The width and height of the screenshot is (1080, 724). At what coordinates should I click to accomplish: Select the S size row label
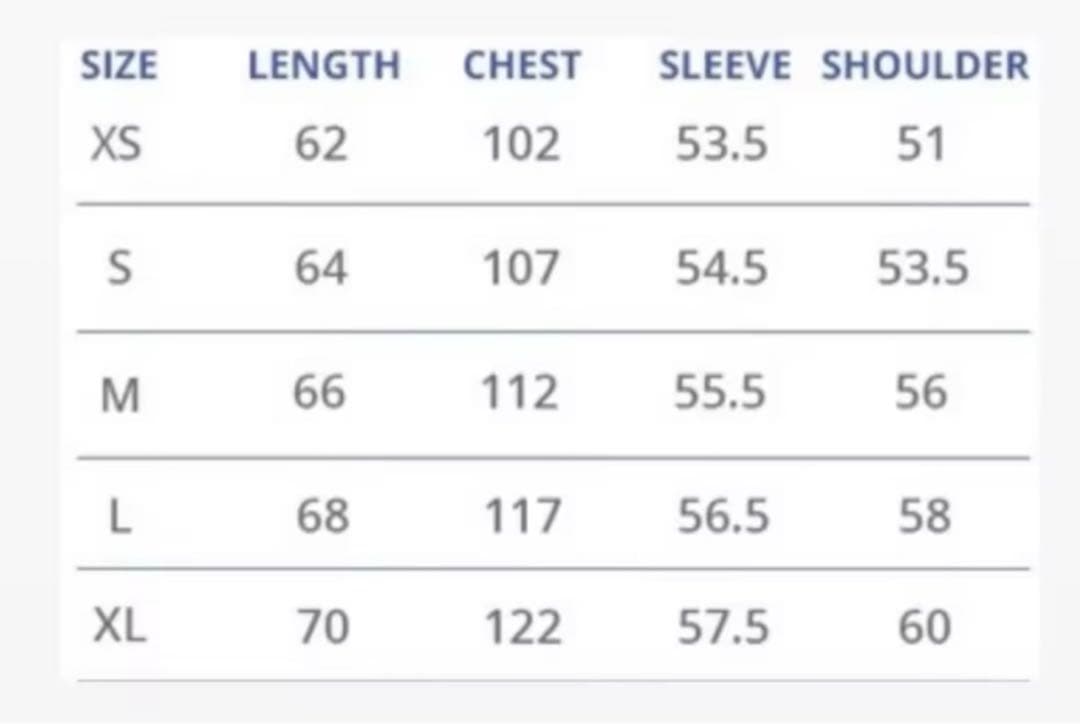click(x=119, y=268)
